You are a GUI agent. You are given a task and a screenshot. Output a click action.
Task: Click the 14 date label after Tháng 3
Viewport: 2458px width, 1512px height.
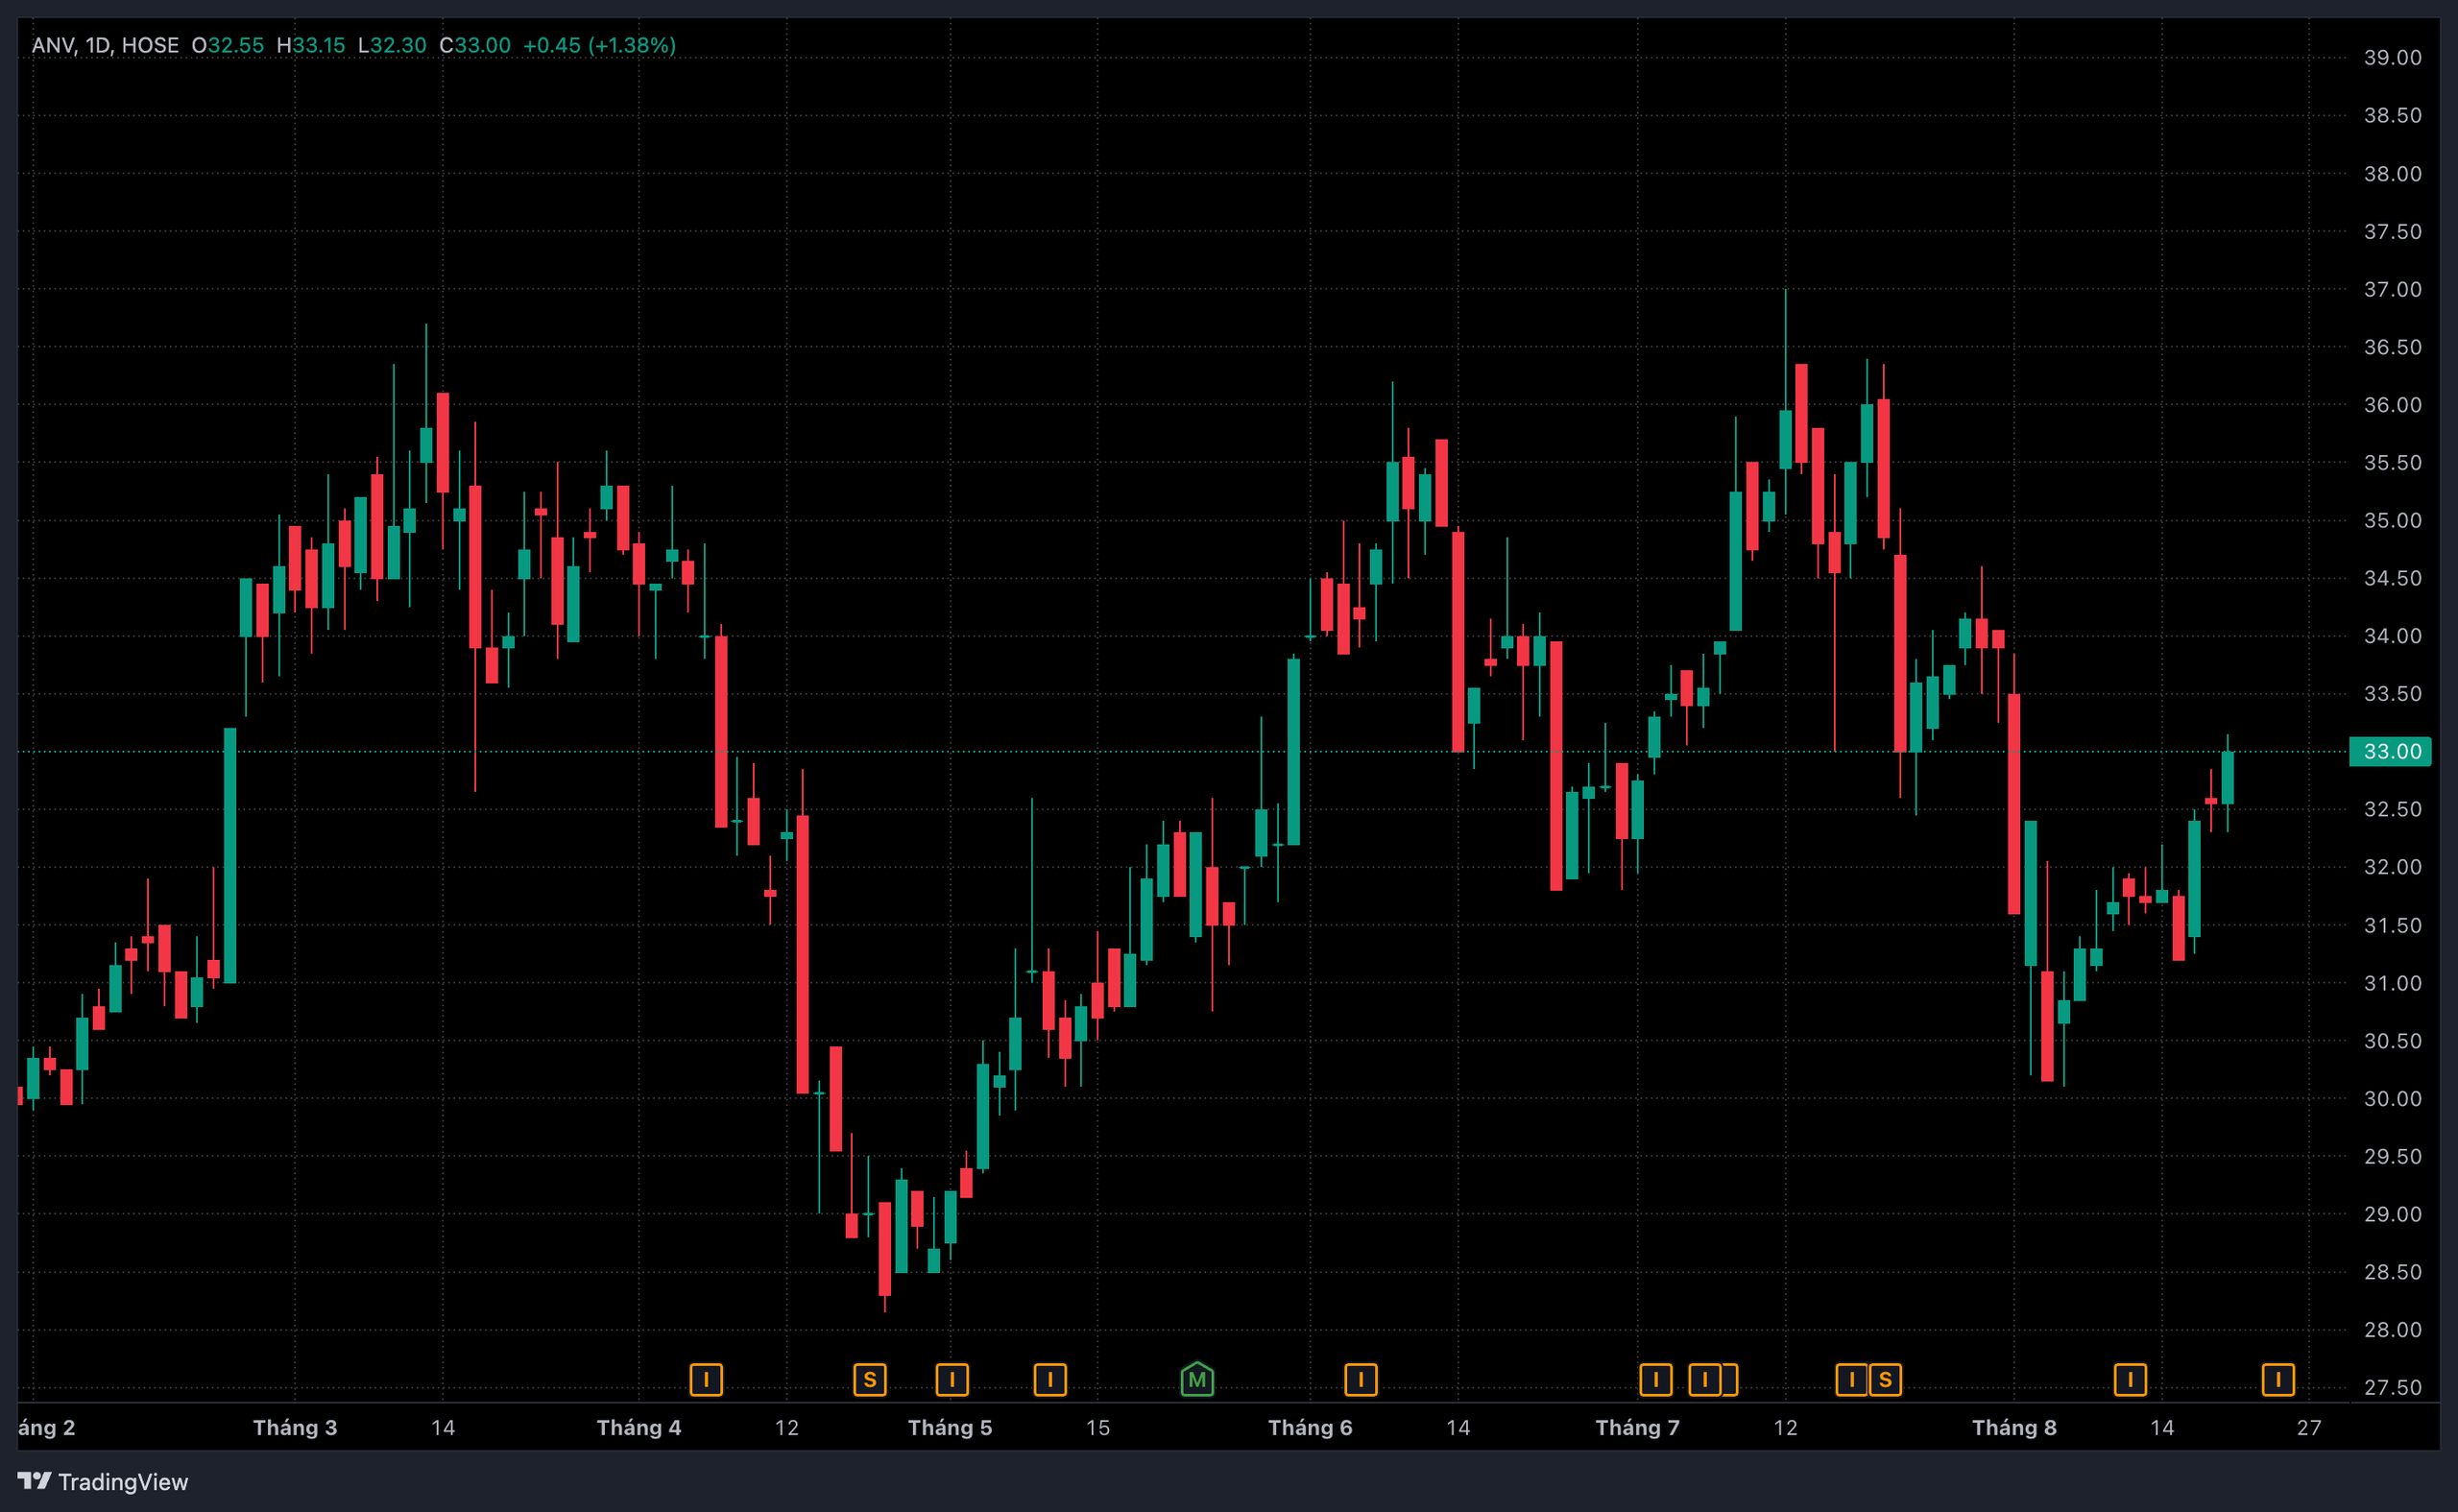click(x=443, y=1427)
